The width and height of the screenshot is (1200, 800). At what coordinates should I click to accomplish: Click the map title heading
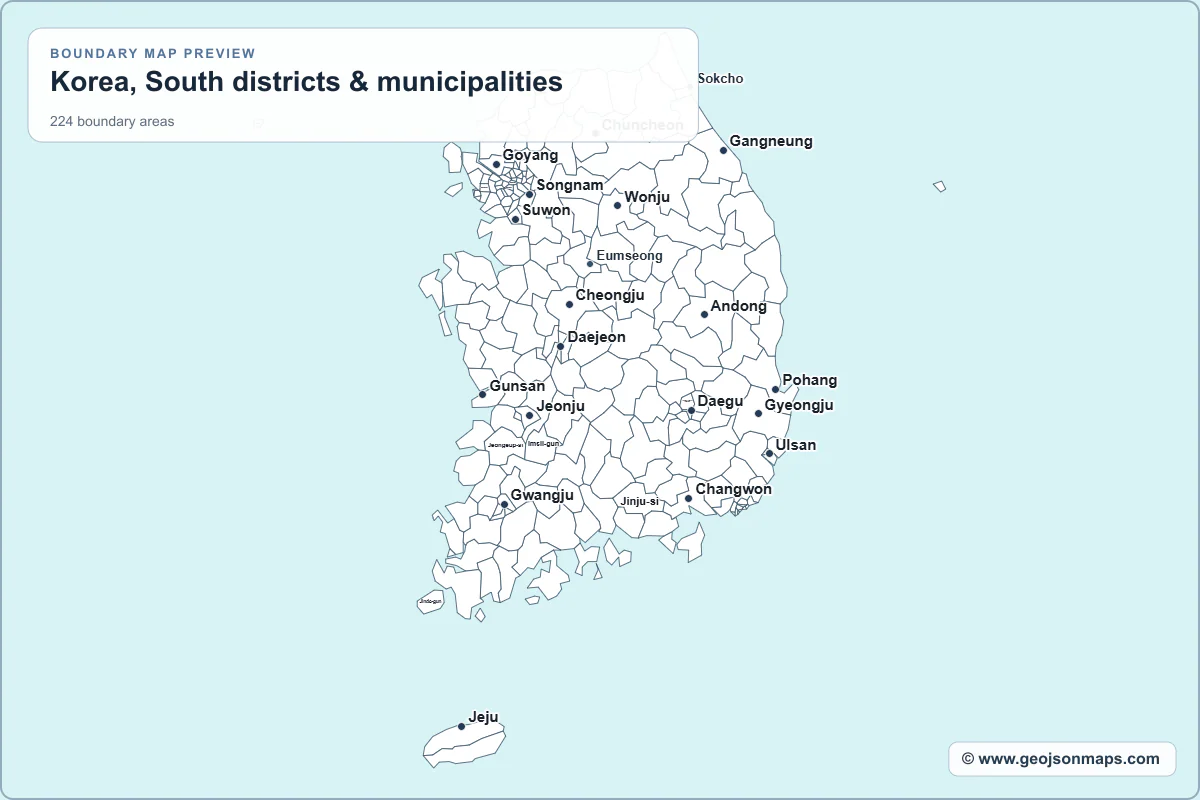[306, 82]
